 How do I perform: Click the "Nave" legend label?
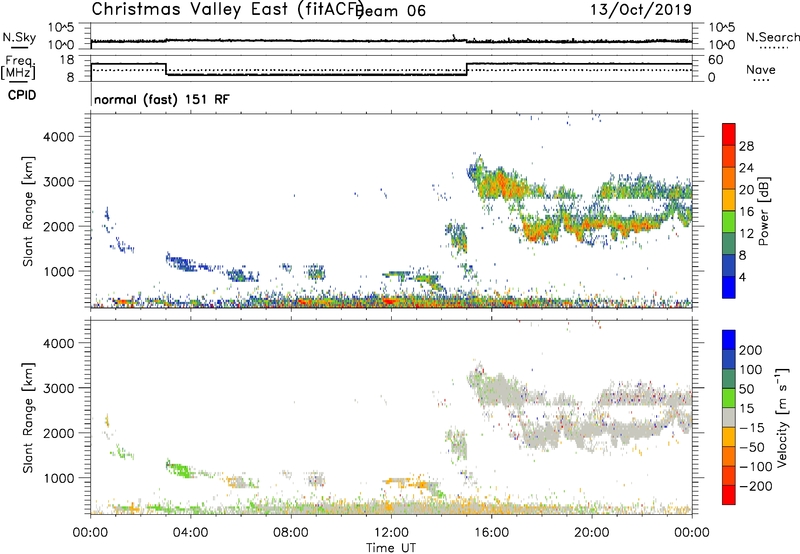pyautogui.click(x=760, y=69)
